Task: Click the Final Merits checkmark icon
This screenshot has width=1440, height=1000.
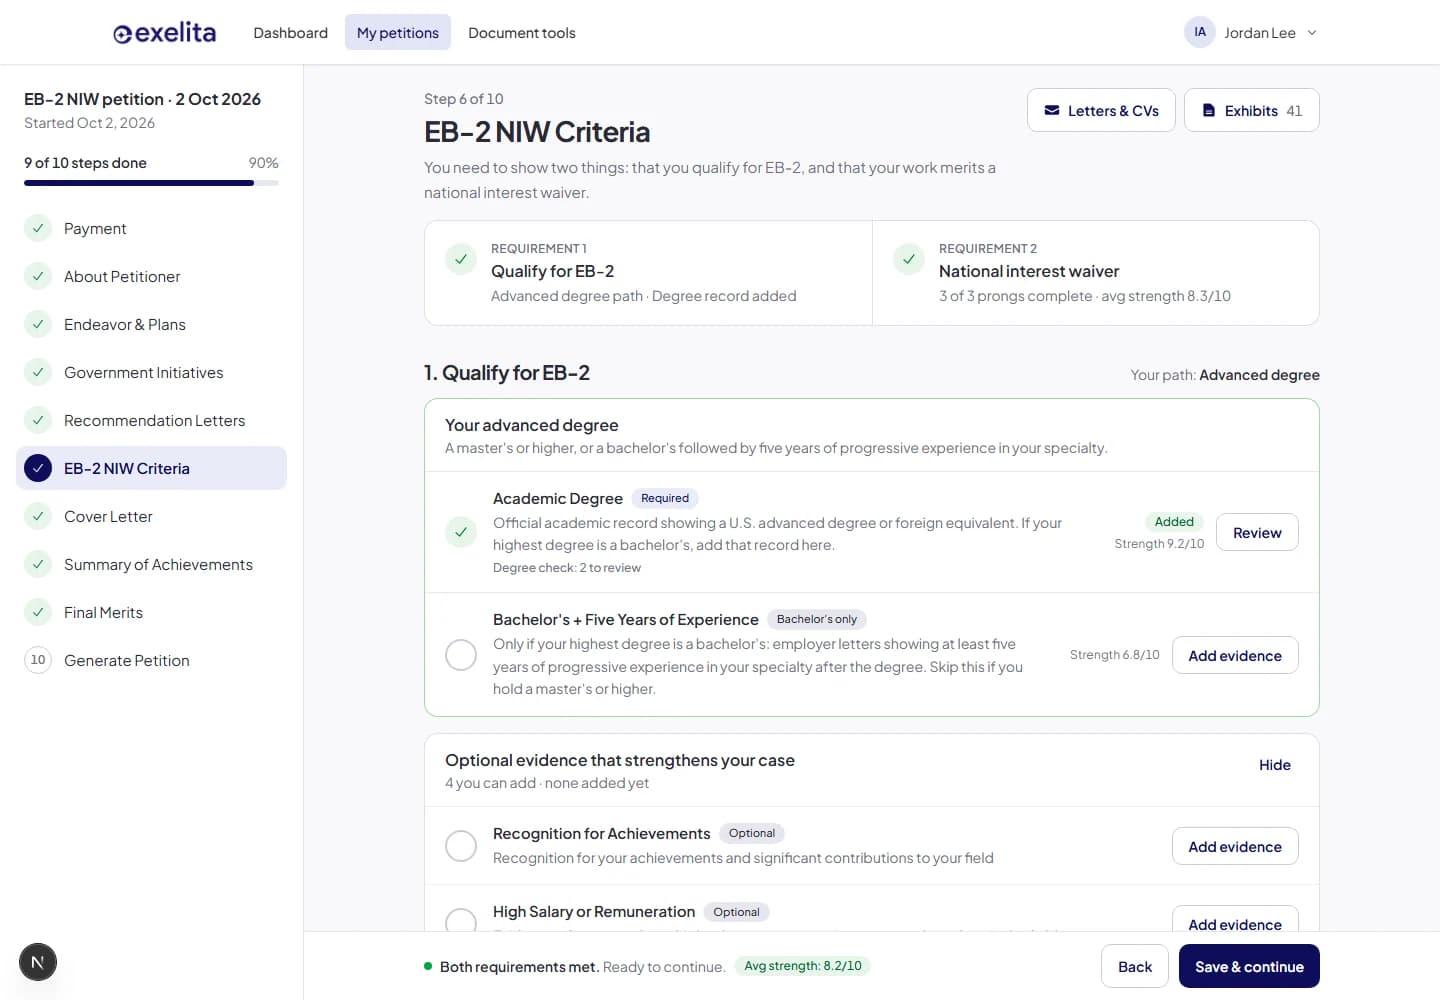Action: pos(38,612)
